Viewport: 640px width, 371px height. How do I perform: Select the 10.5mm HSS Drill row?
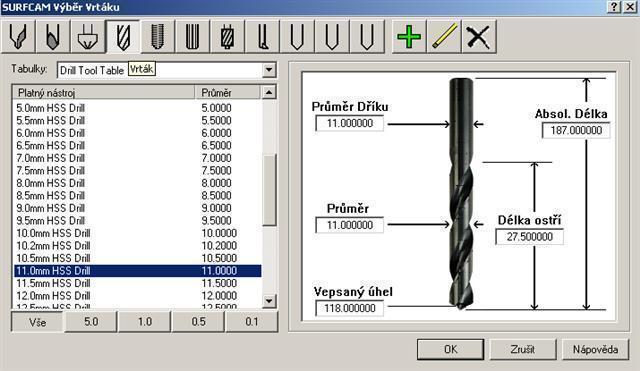pos(138,258)
